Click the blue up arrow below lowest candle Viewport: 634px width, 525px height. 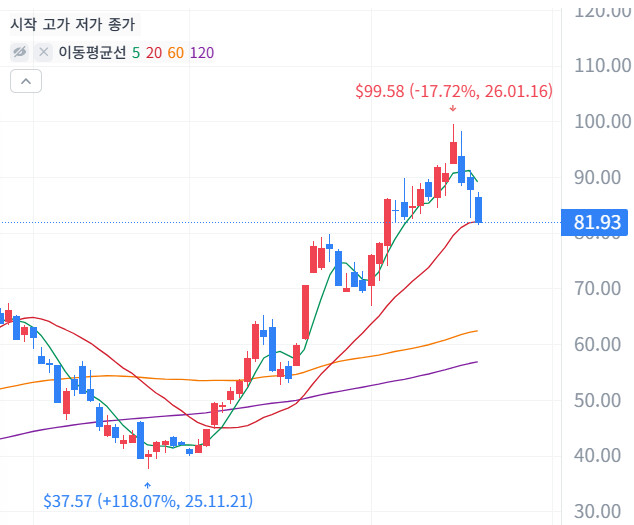tap(148, 483)
